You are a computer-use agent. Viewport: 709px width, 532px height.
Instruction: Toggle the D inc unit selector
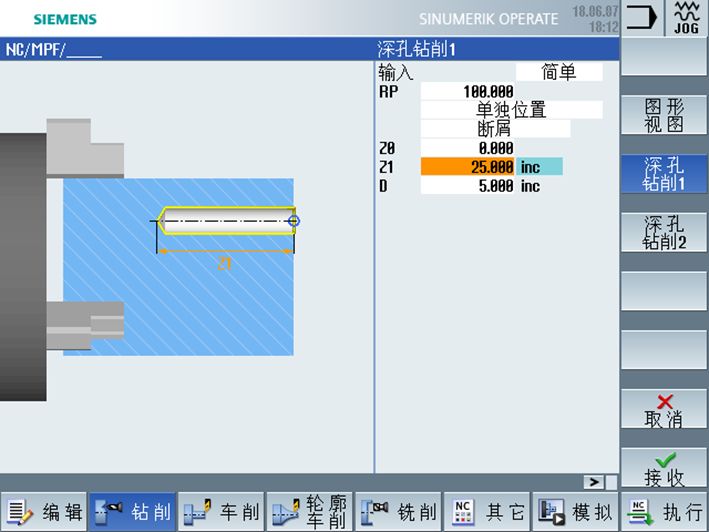coord(530,186)
